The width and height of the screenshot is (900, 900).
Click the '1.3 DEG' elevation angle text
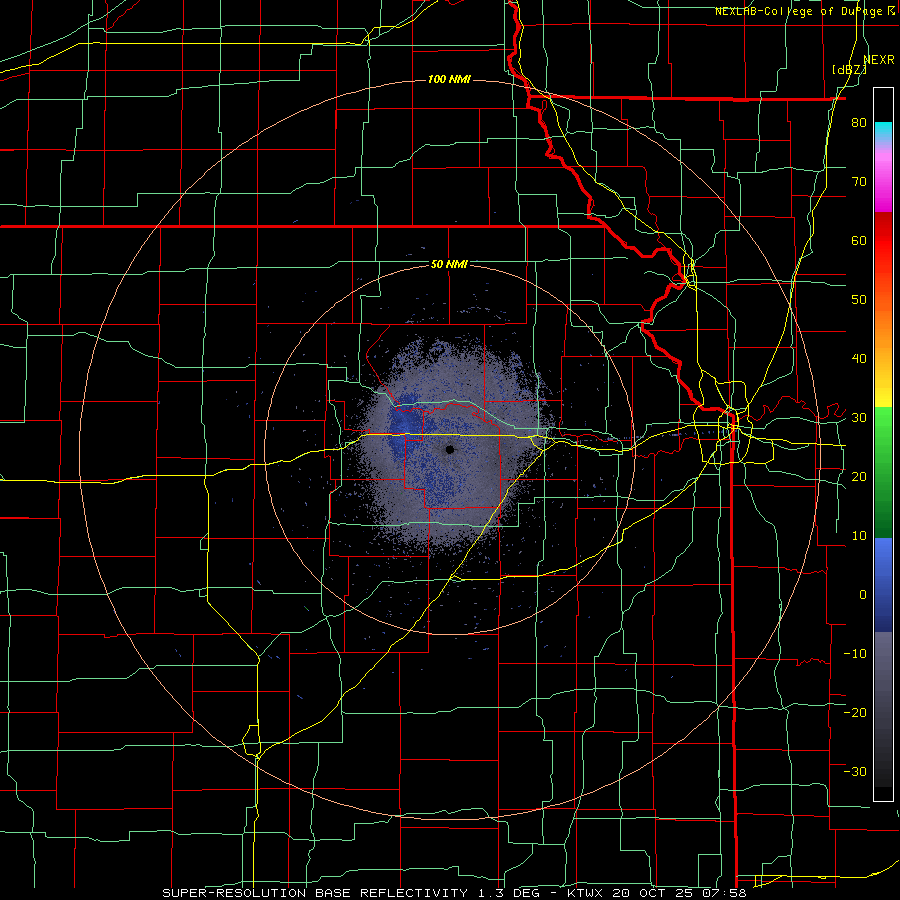510,893
